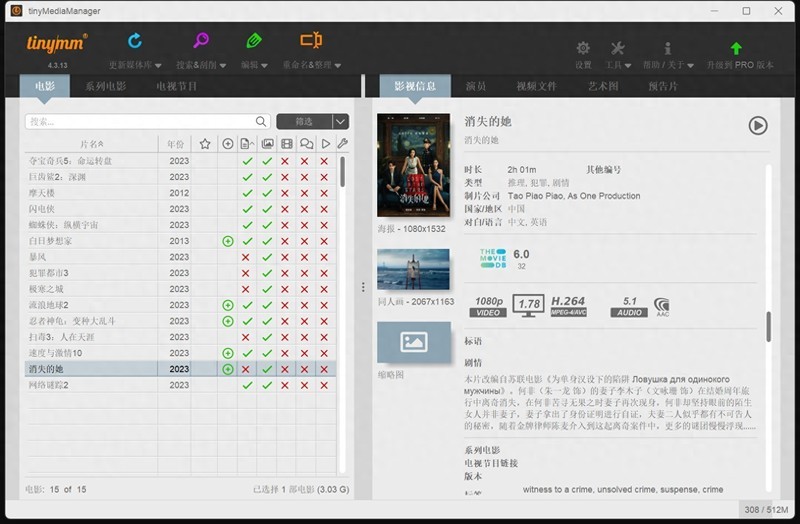
Task: Click the help/about info icon
Action: click(667, 48)
